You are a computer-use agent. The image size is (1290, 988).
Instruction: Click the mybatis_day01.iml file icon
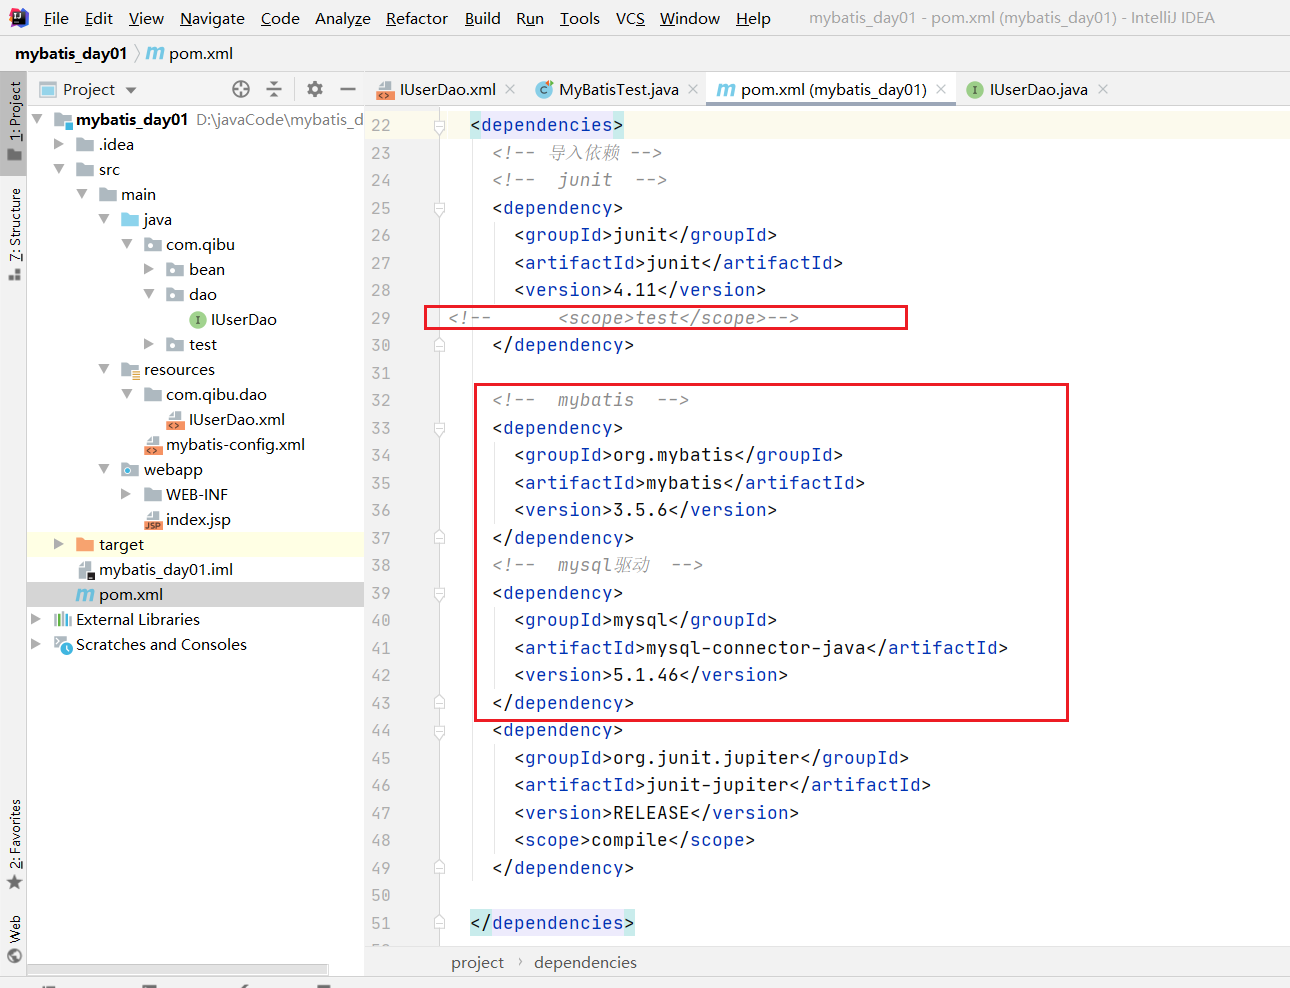point(86,570)
